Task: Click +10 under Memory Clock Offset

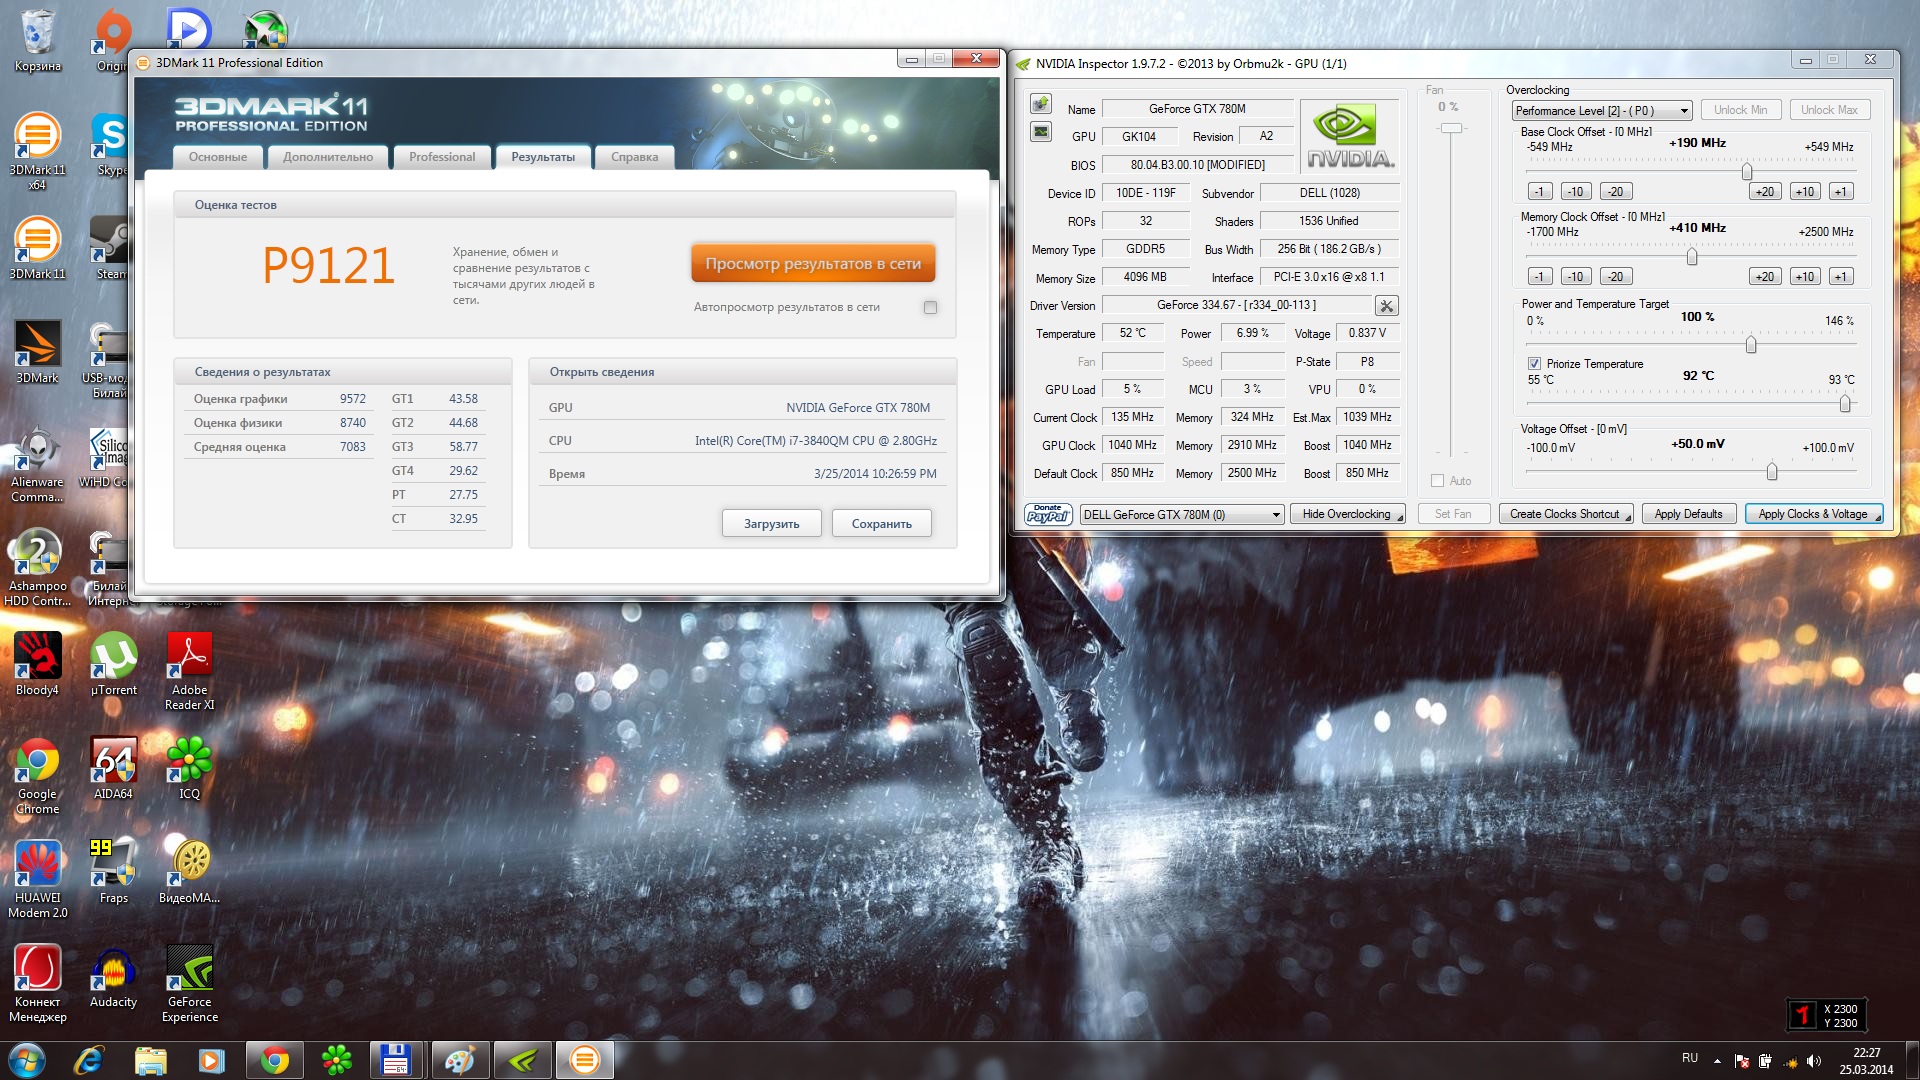Action: click(1805, 277)
